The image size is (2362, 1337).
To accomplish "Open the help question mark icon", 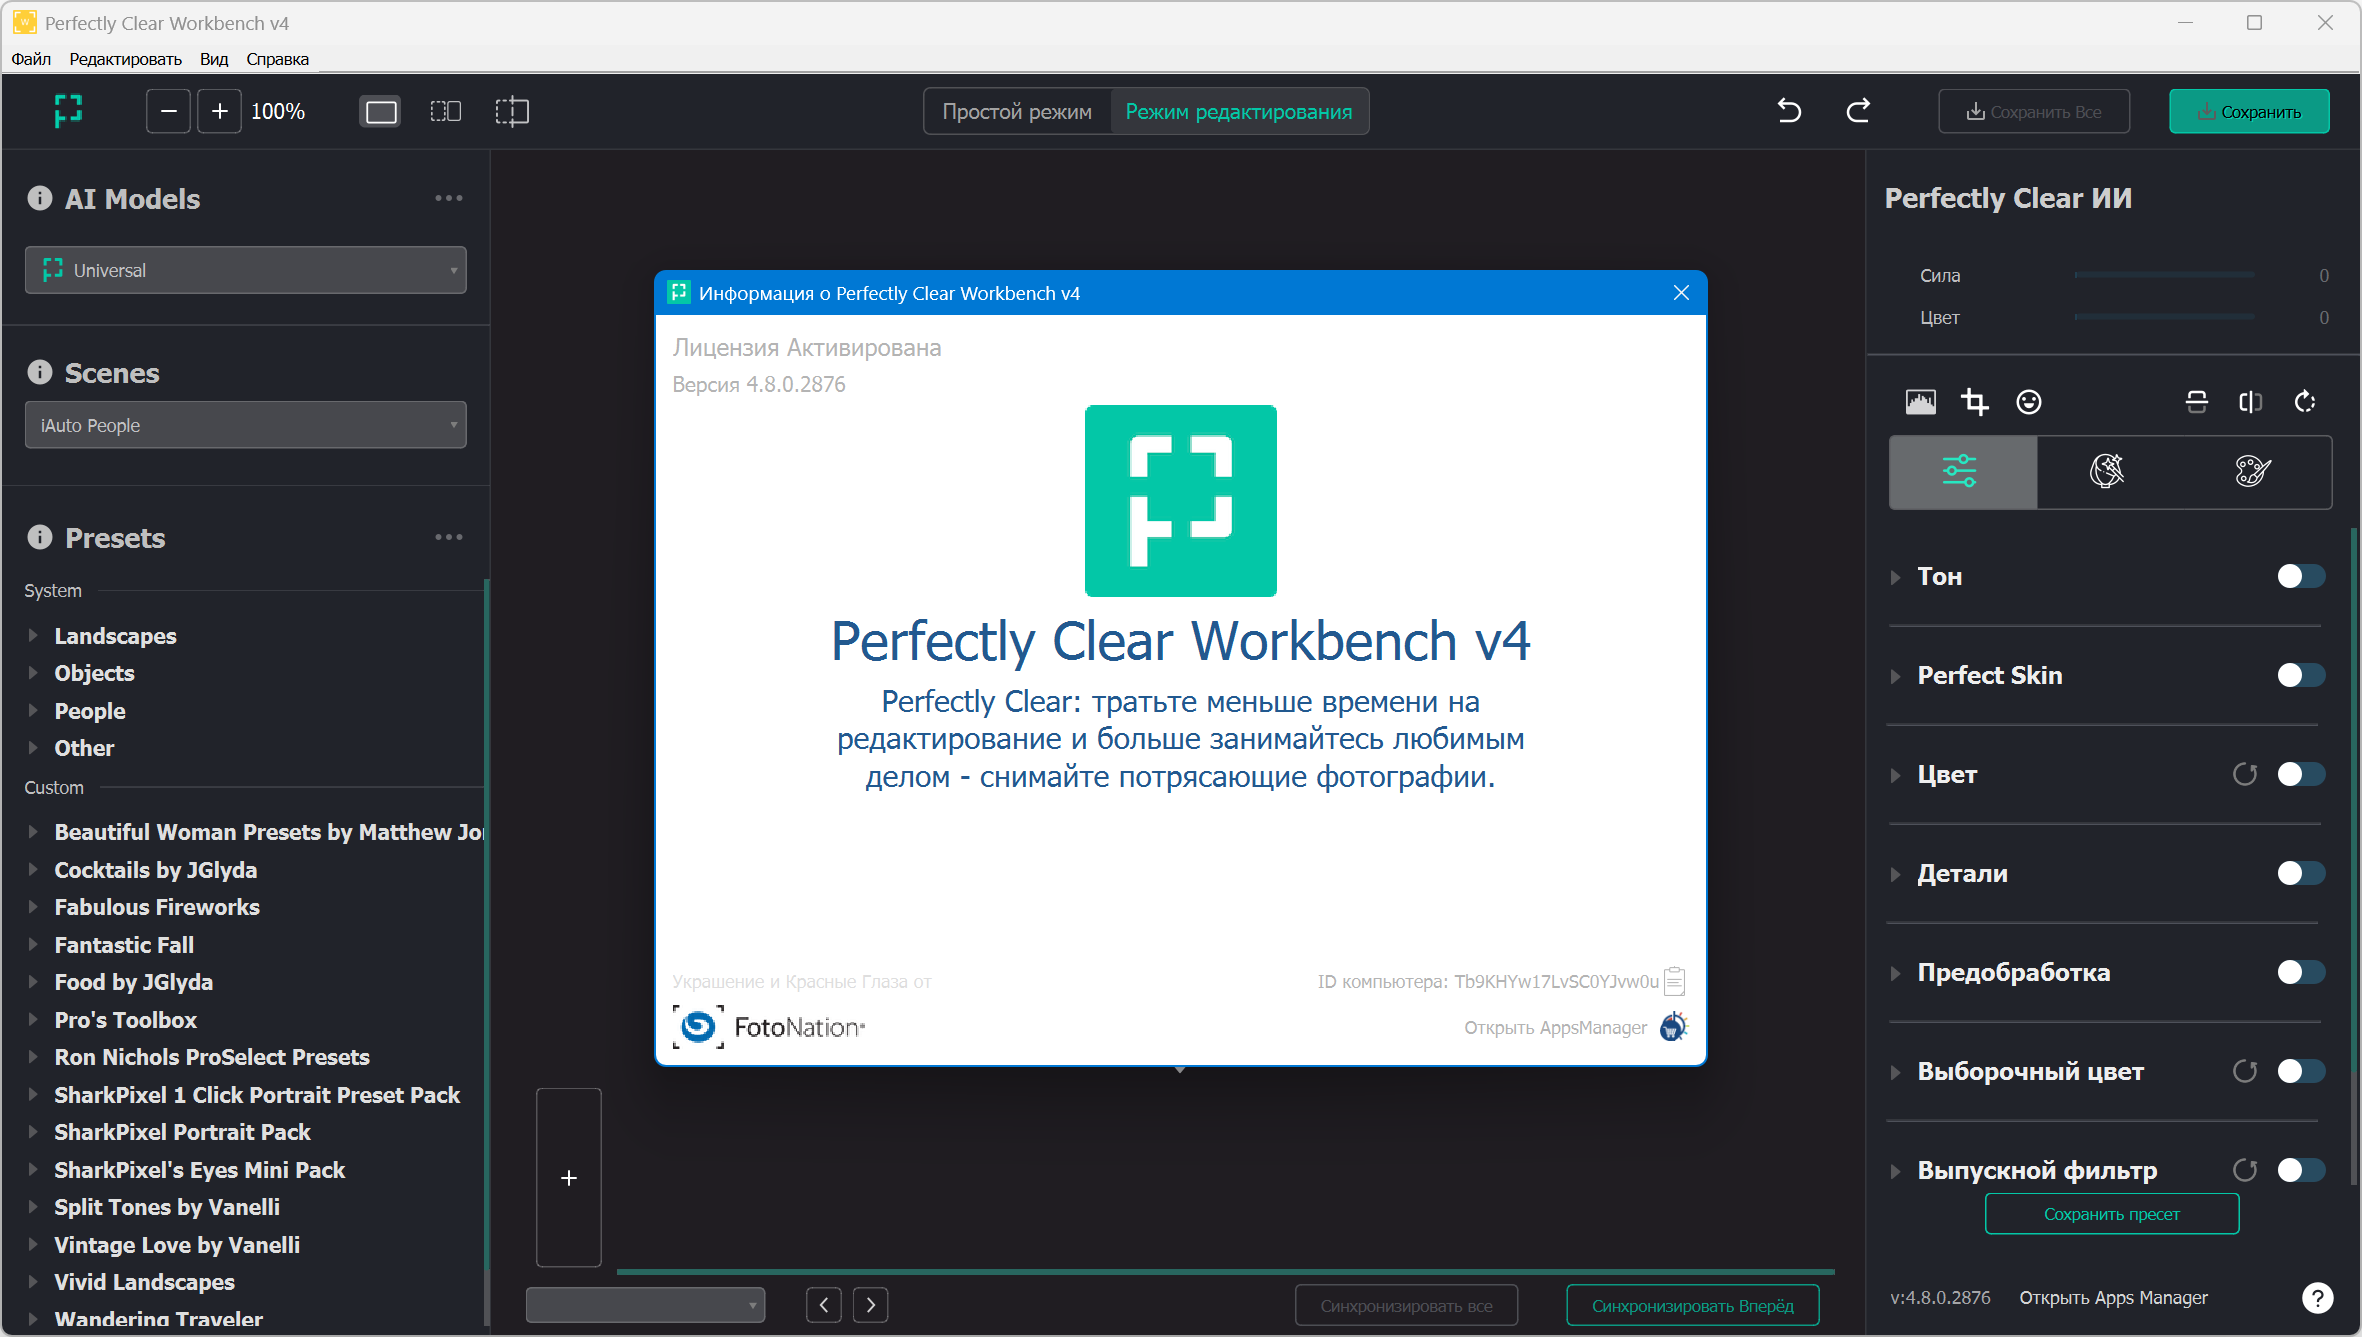I will [x=2317, y=1298].
